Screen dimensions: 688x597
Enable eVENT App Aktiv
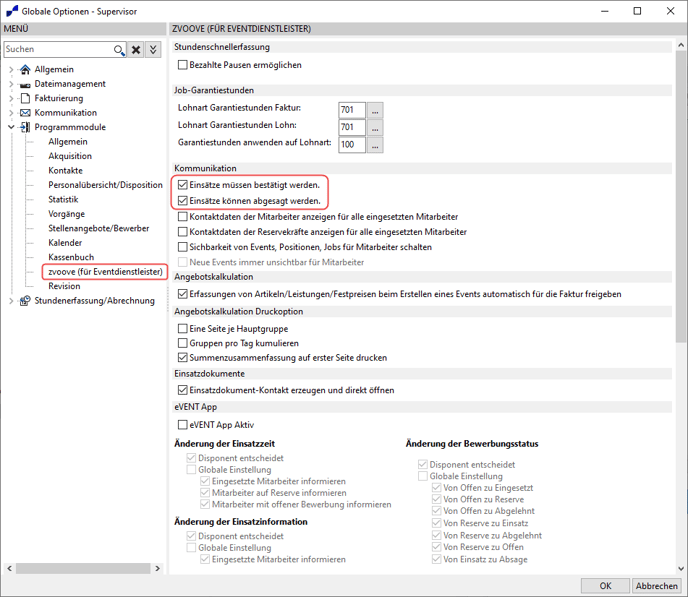click(183, 425)
